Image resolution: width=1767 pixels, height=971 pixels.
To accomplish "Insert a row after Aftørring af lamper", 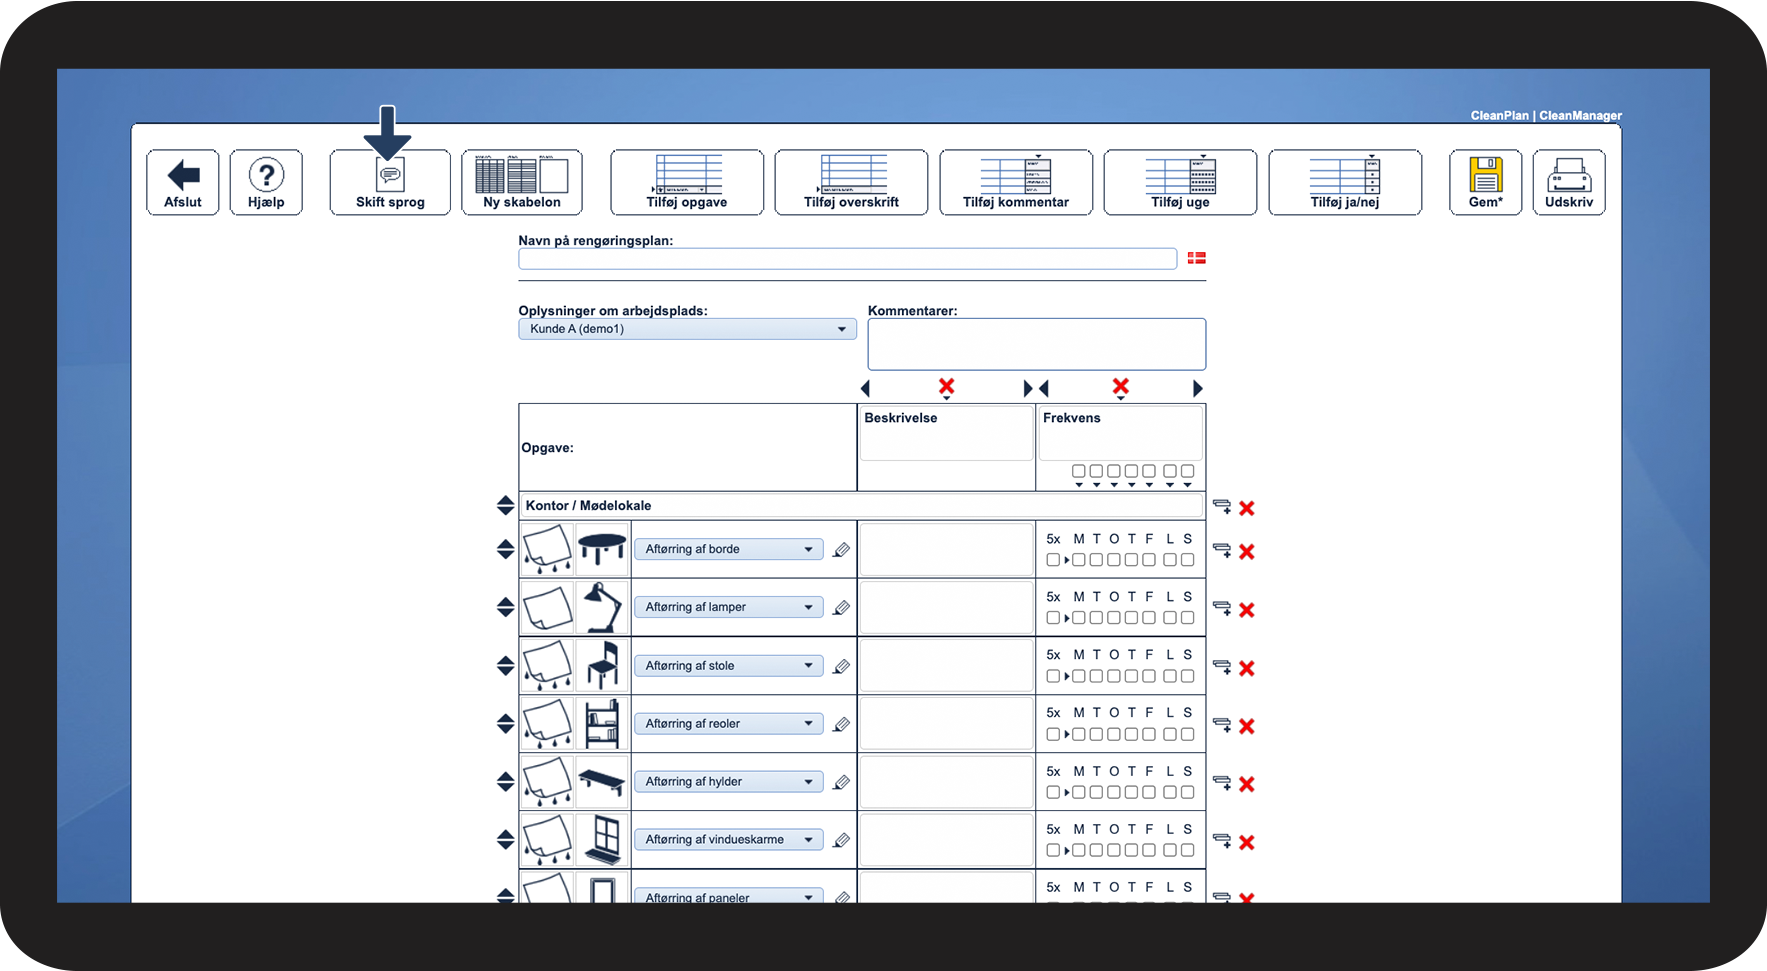I will point(1222,608).
